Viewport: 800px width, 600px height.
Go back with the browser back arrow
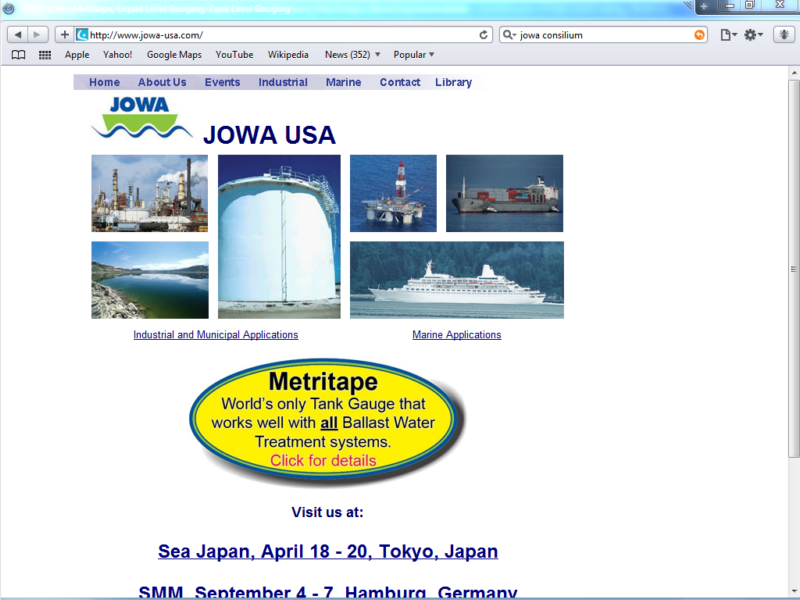click(18, 35)
